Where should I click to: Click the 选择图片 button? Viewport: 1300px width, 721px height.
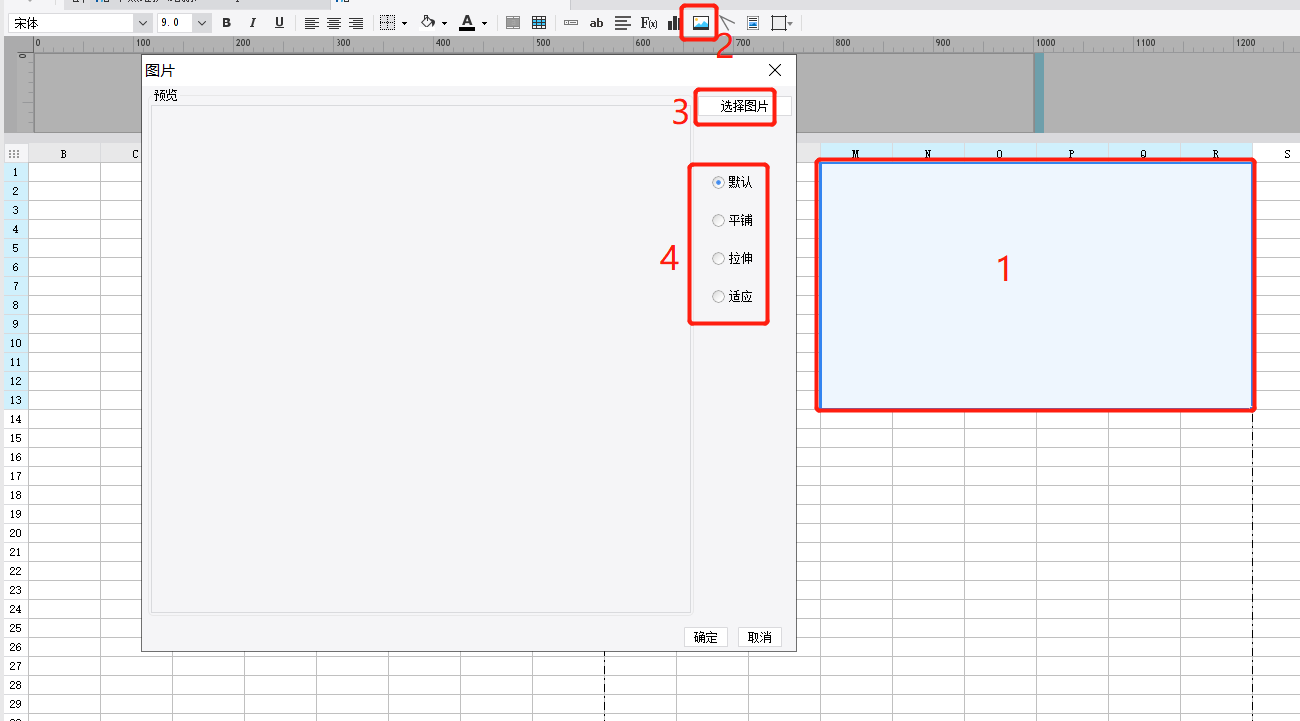[x=744, y=106]
